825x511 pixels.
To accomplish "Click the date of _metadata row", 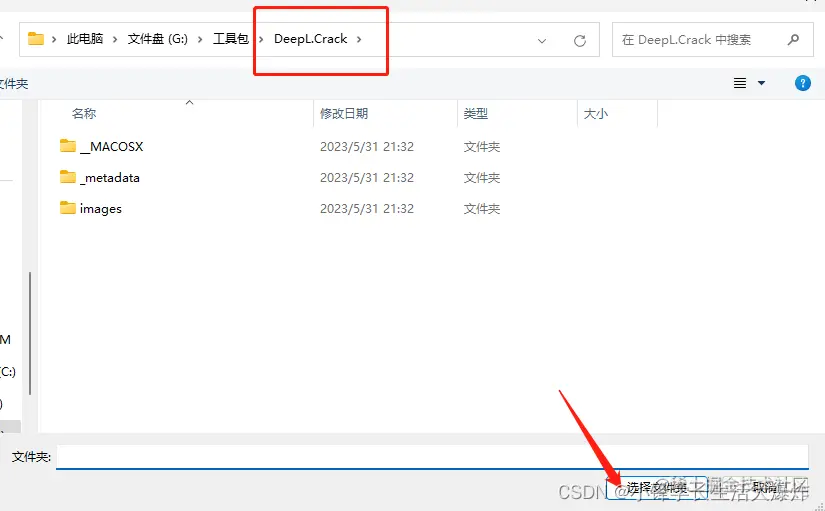I will (367, 177).
